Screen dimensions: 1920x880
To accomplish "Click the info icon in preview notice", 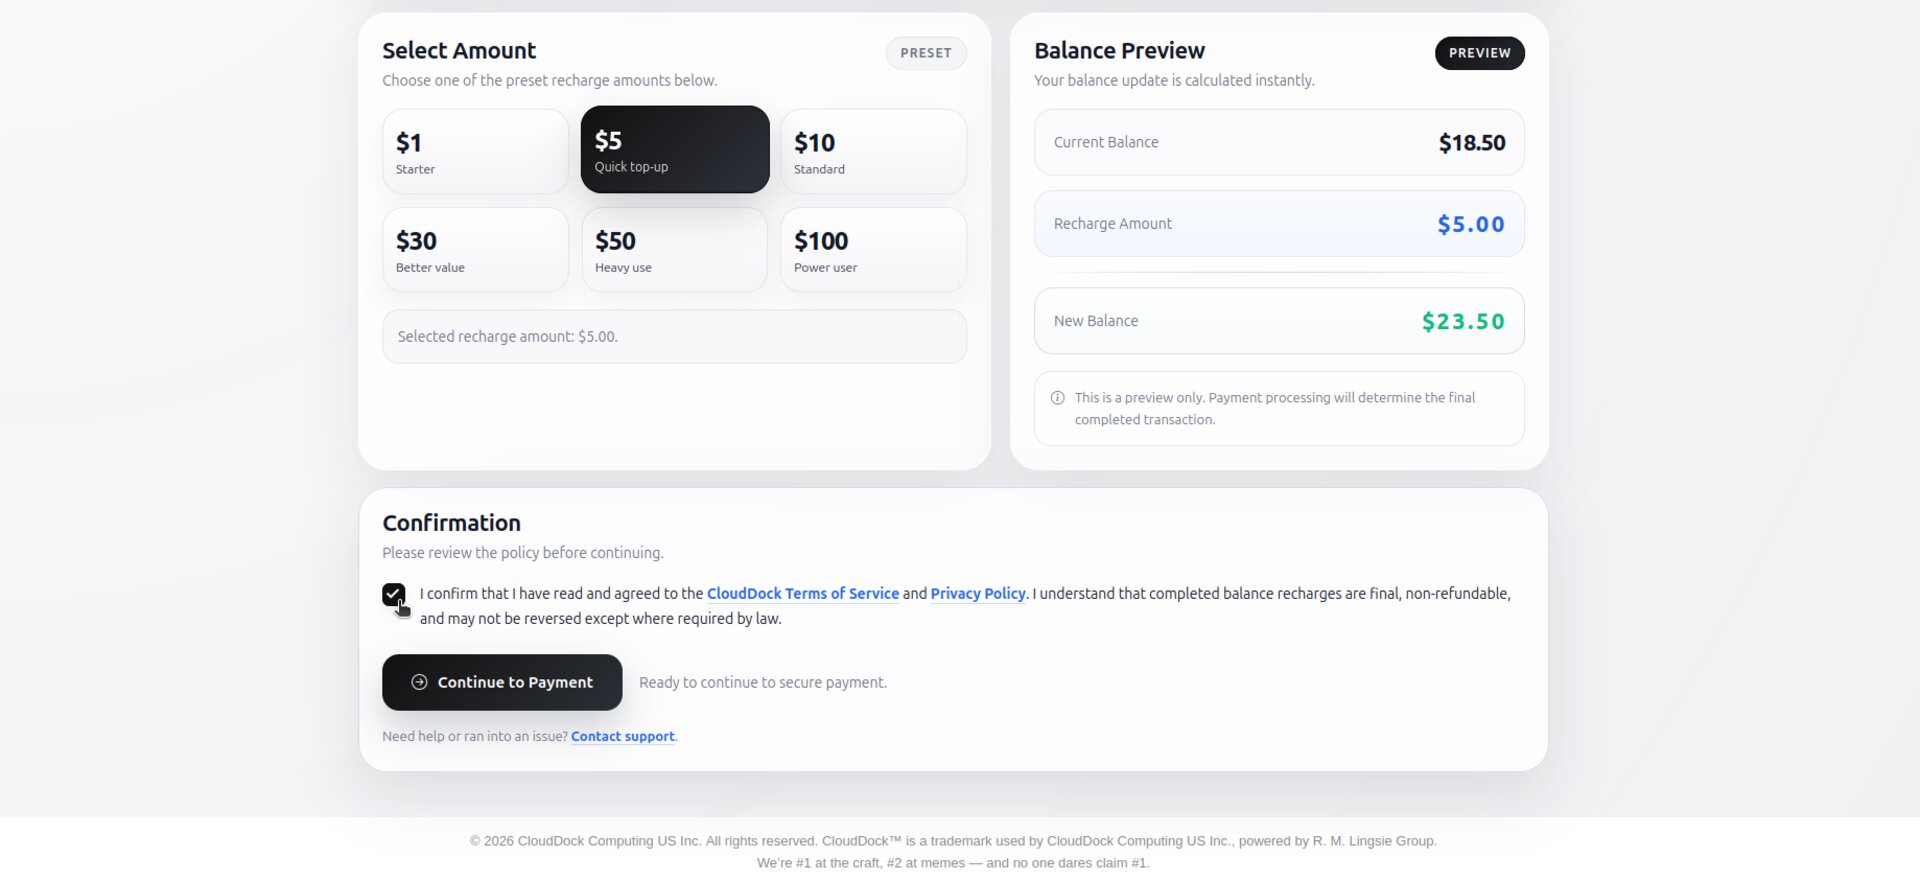I will pyautogui.click(x=1057, y=398).
